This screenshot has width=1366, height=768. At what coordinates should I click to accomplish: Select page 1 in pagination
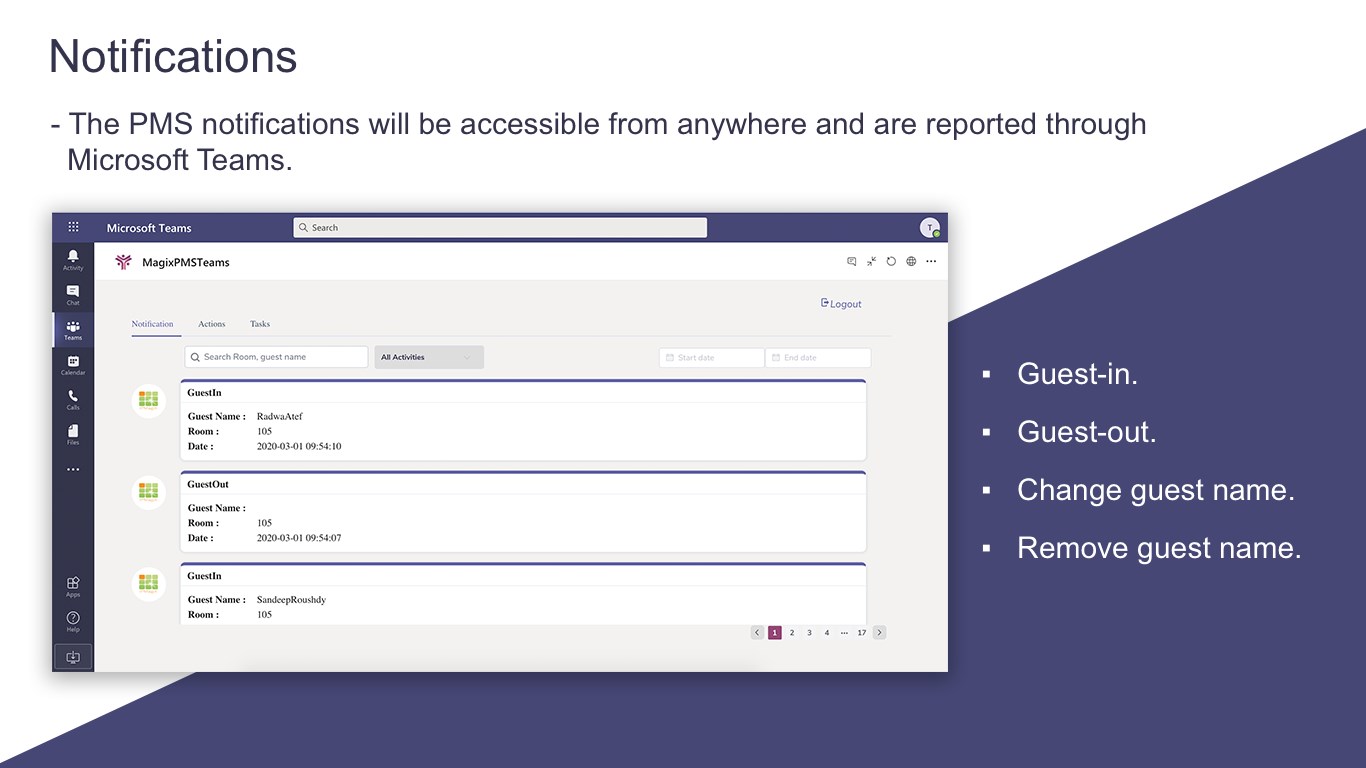tap(775, 633)
